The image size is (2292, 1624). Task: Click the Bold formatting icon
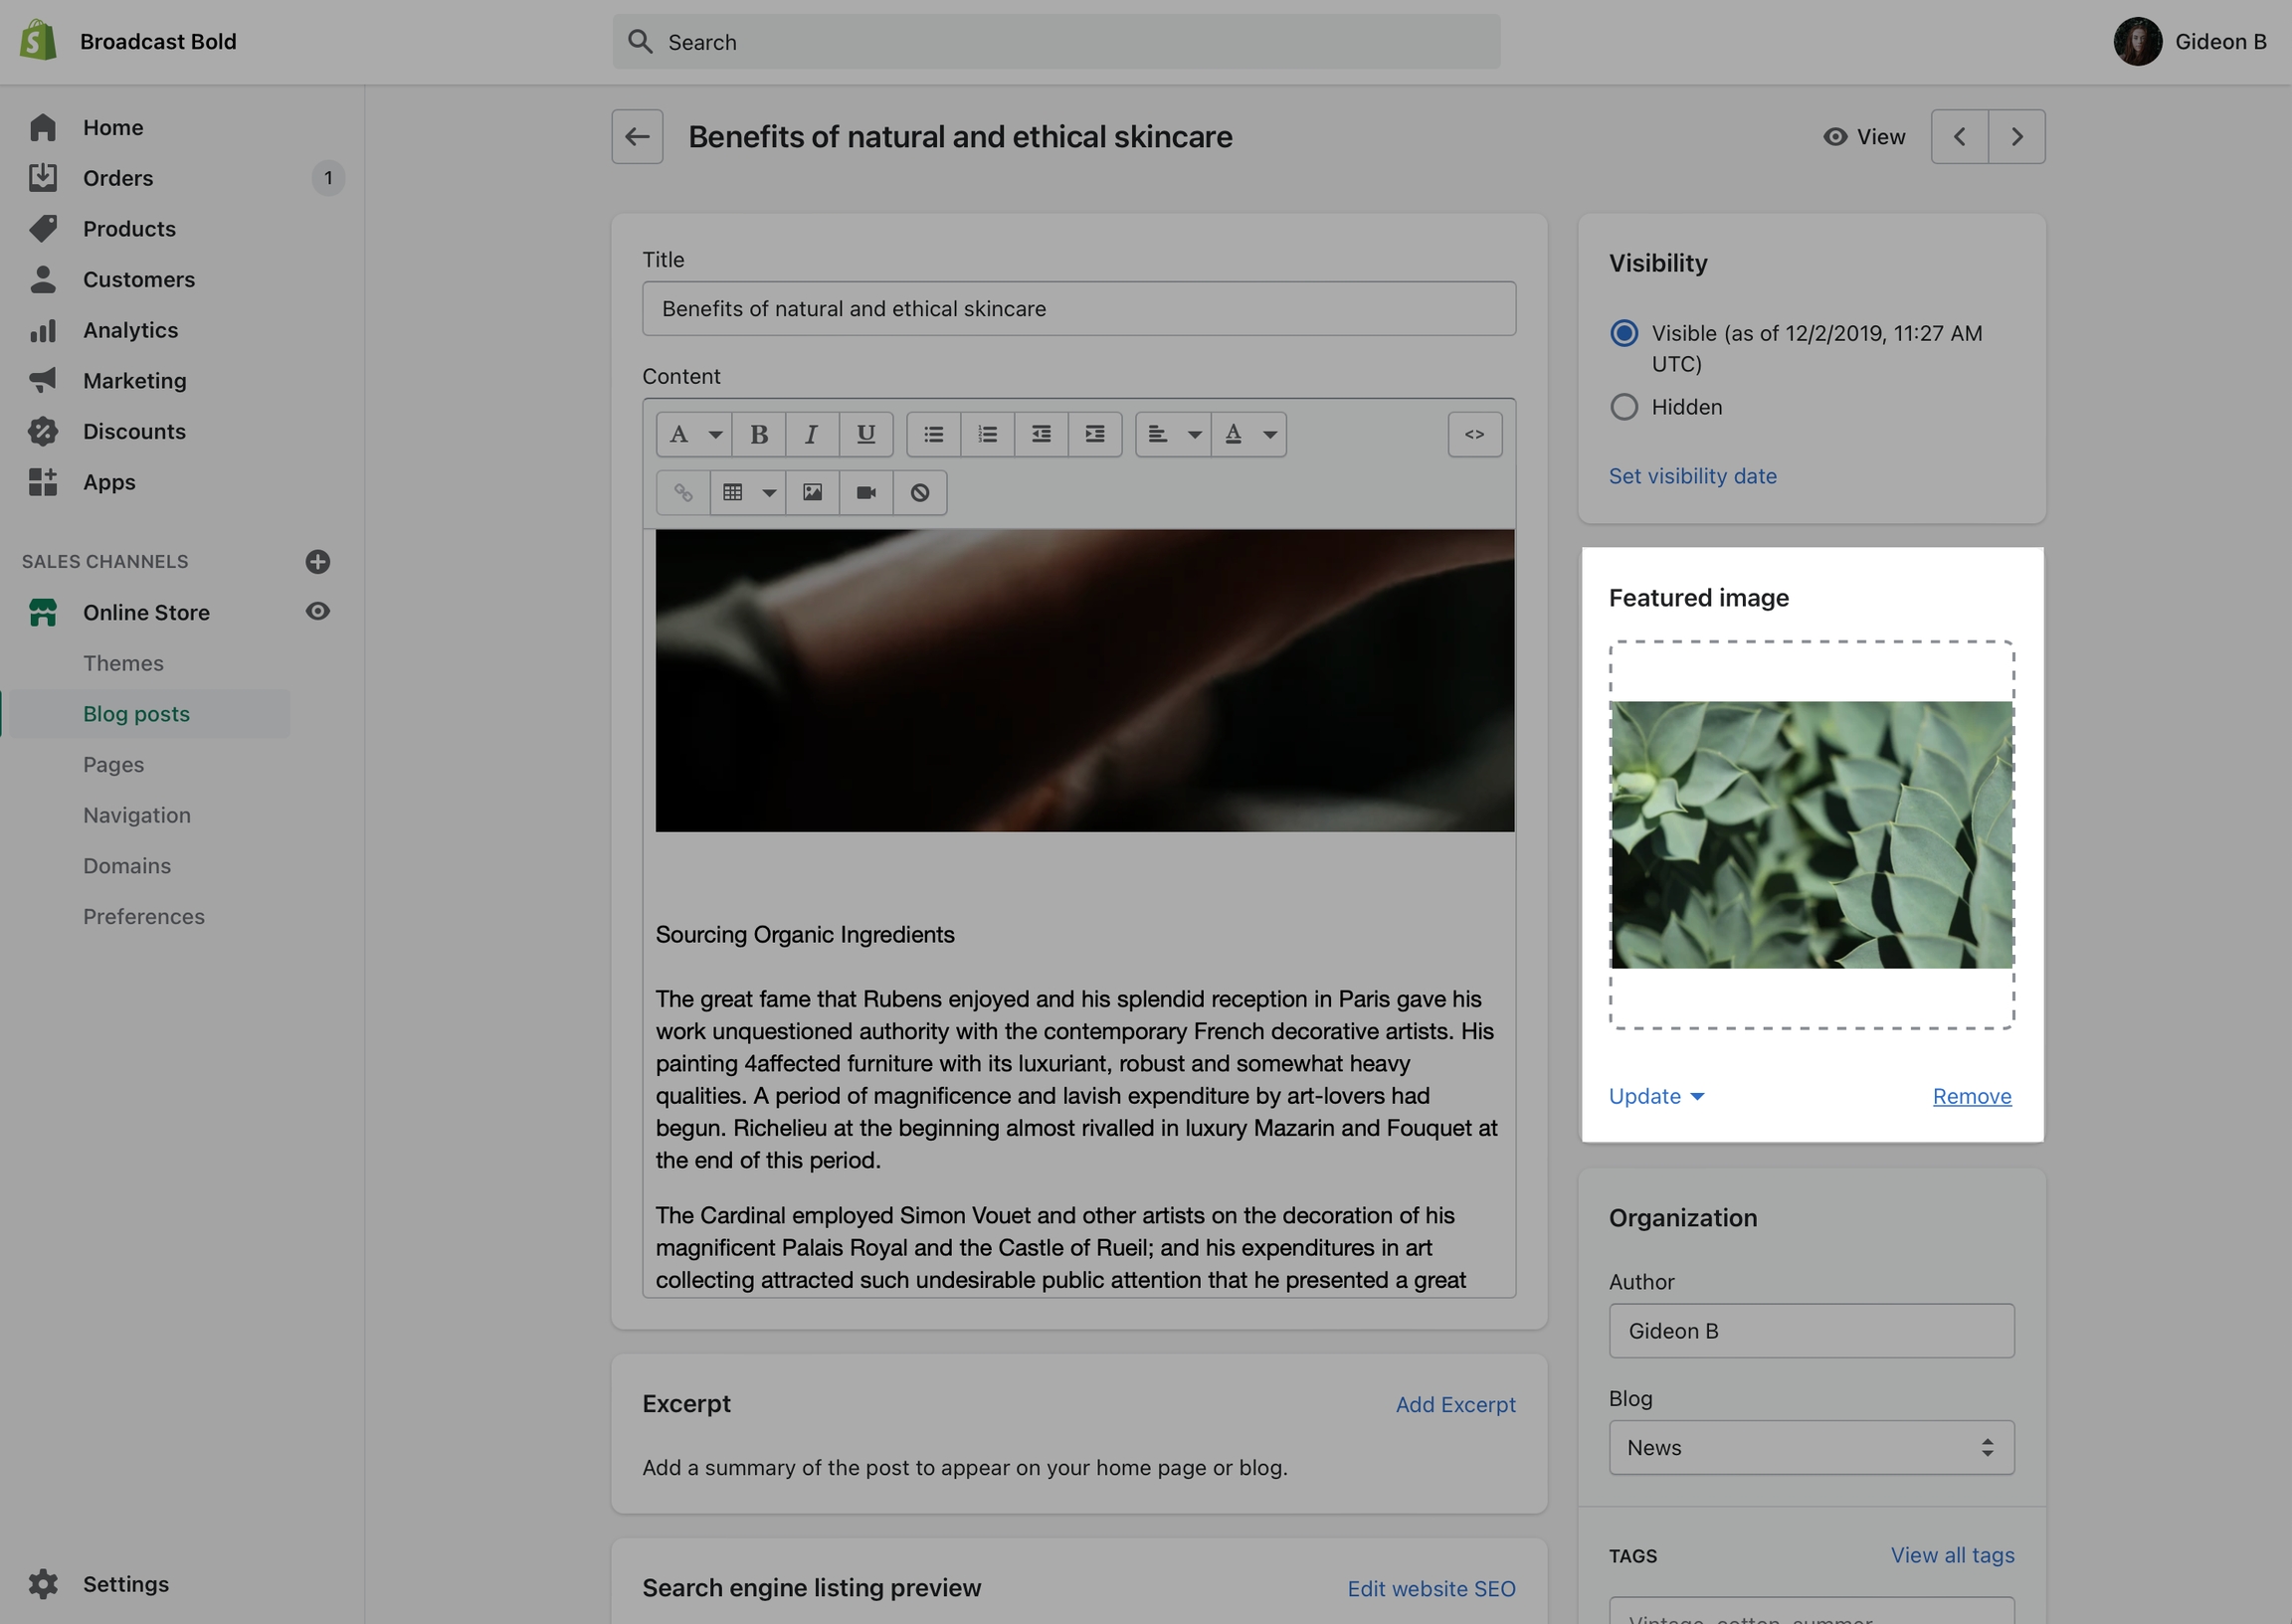pos(758,434)
